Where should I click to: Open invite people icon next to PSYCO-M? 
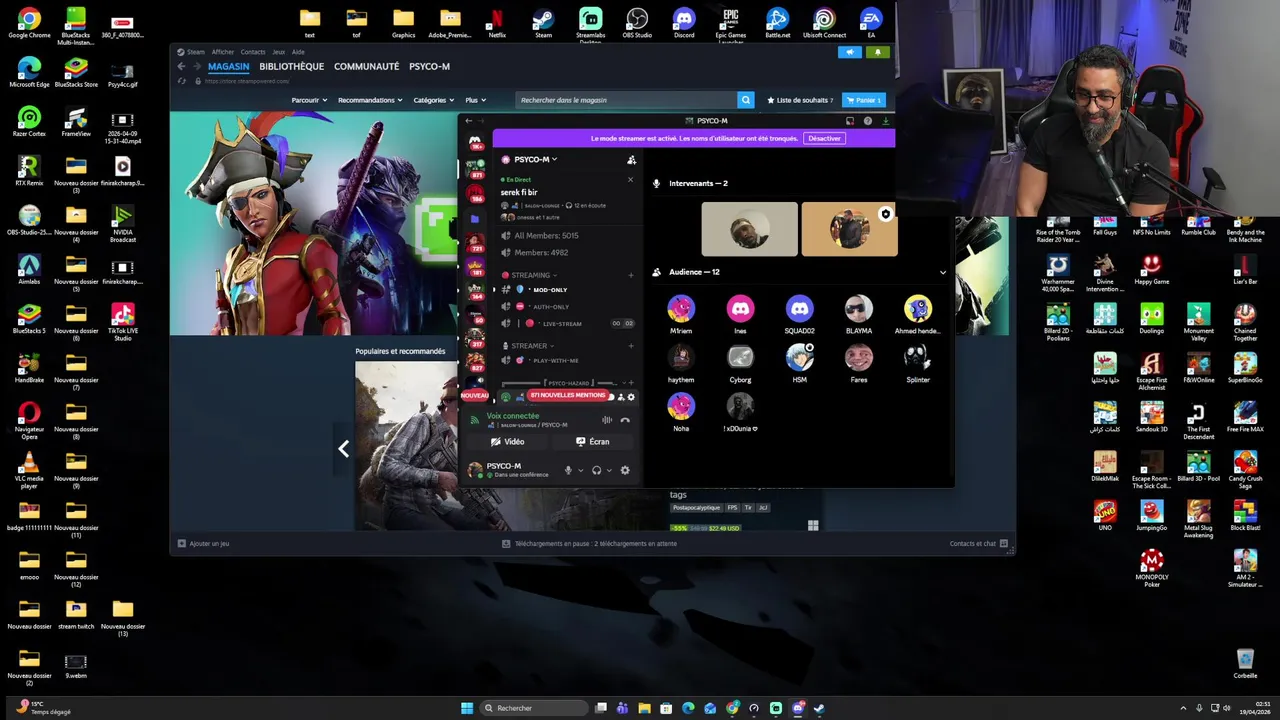pos(631,159)
